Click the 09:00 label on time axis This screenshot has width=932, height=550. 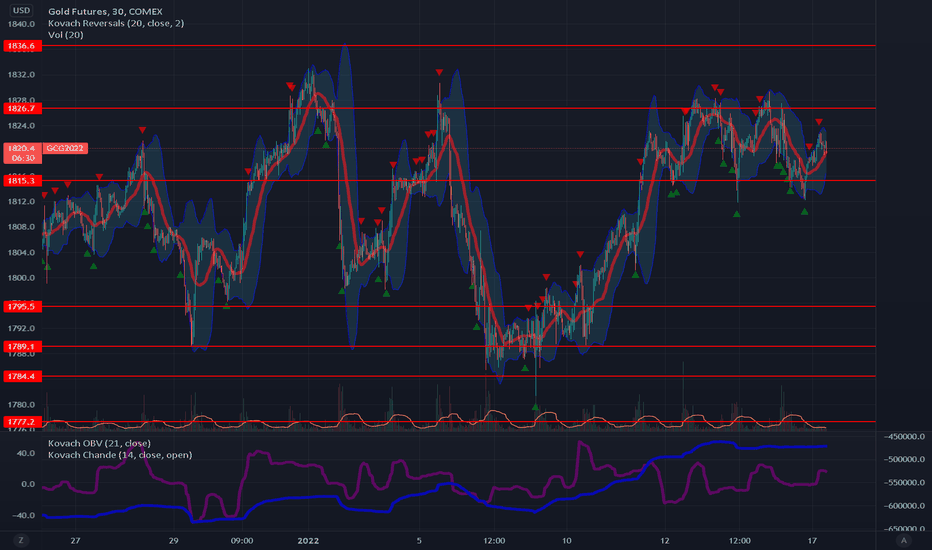(242, 540)
